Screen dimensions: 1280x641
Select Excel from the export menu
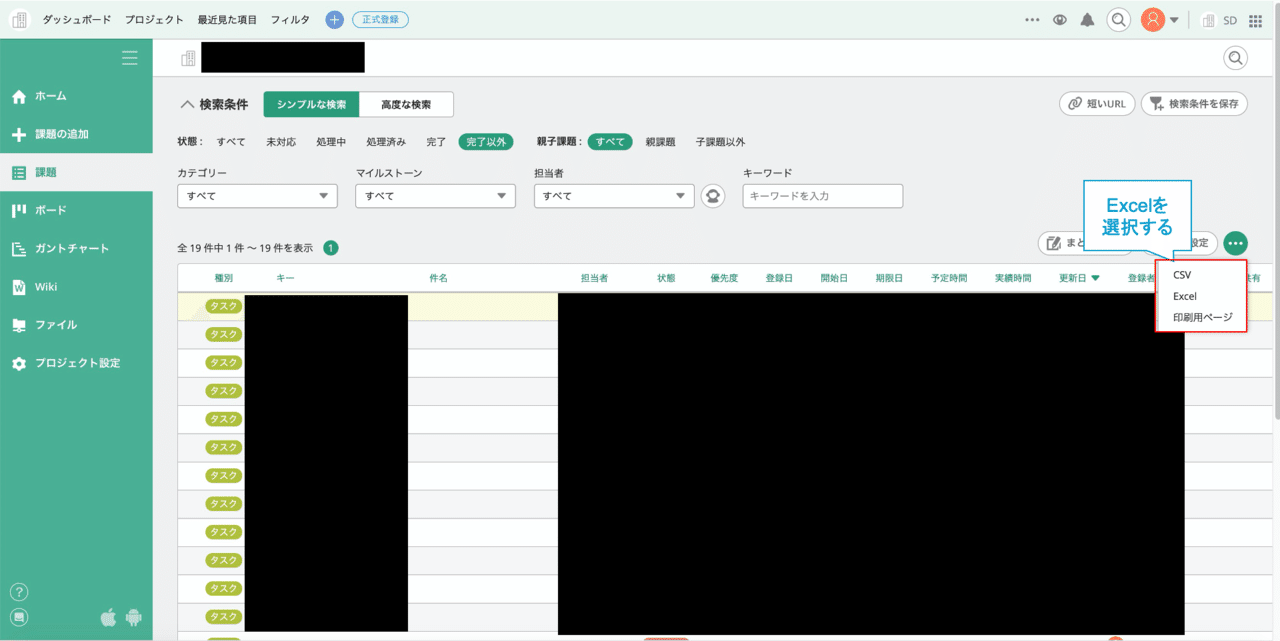pyautogui.click(x=1184, y=295)
